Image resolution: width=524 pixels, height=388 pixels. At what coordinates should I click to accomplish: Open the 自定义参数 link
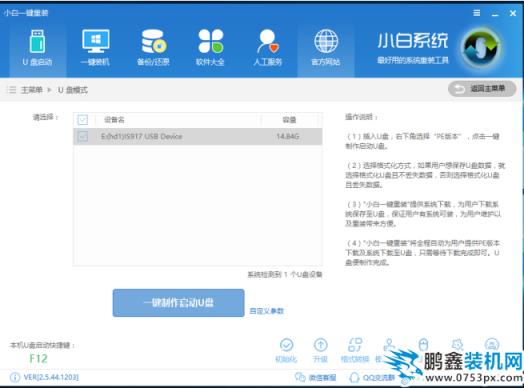tap(266, 311)
